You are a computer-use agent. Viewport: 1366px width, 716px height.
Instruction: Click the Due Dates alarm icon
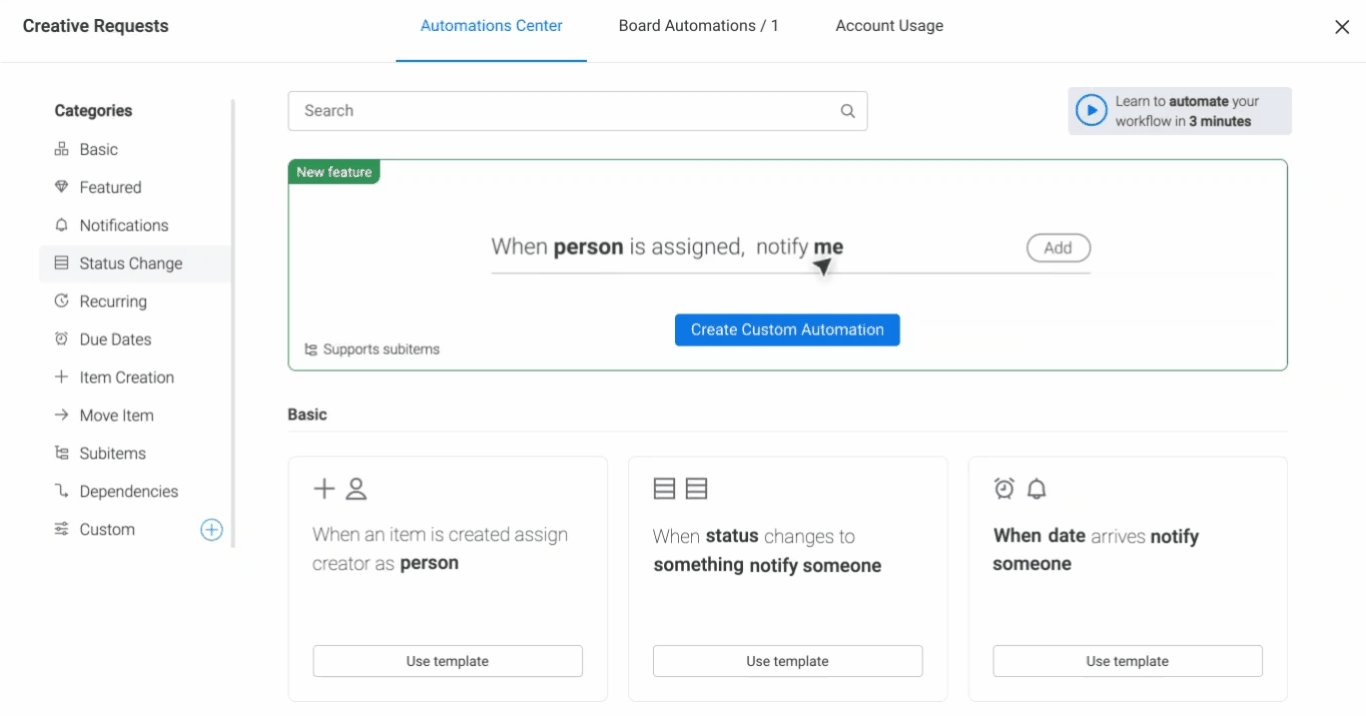pyautogui.click(x=61, y=339)
